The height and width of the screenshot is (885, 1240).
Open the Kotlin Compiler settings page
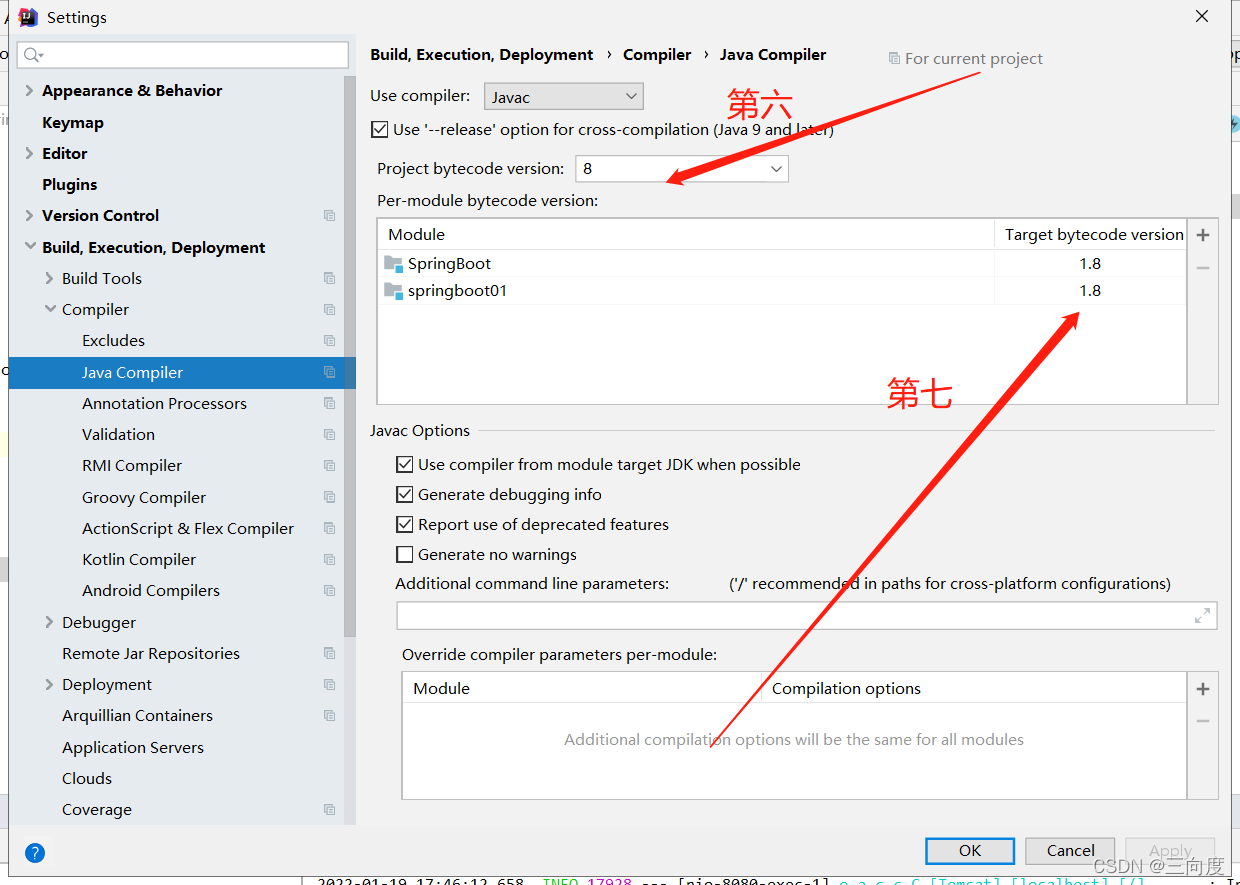[x=139, y=559]
